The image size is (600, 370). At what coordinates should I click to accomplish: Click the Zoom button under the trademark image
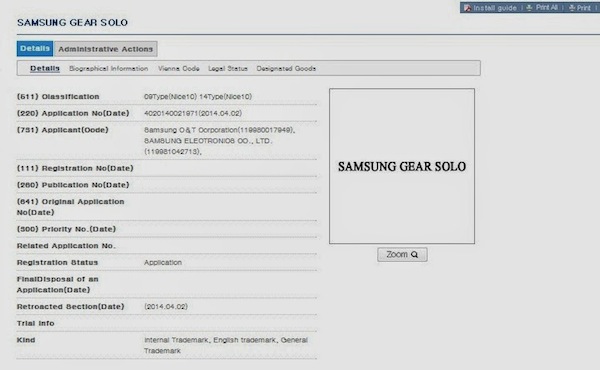402,254
